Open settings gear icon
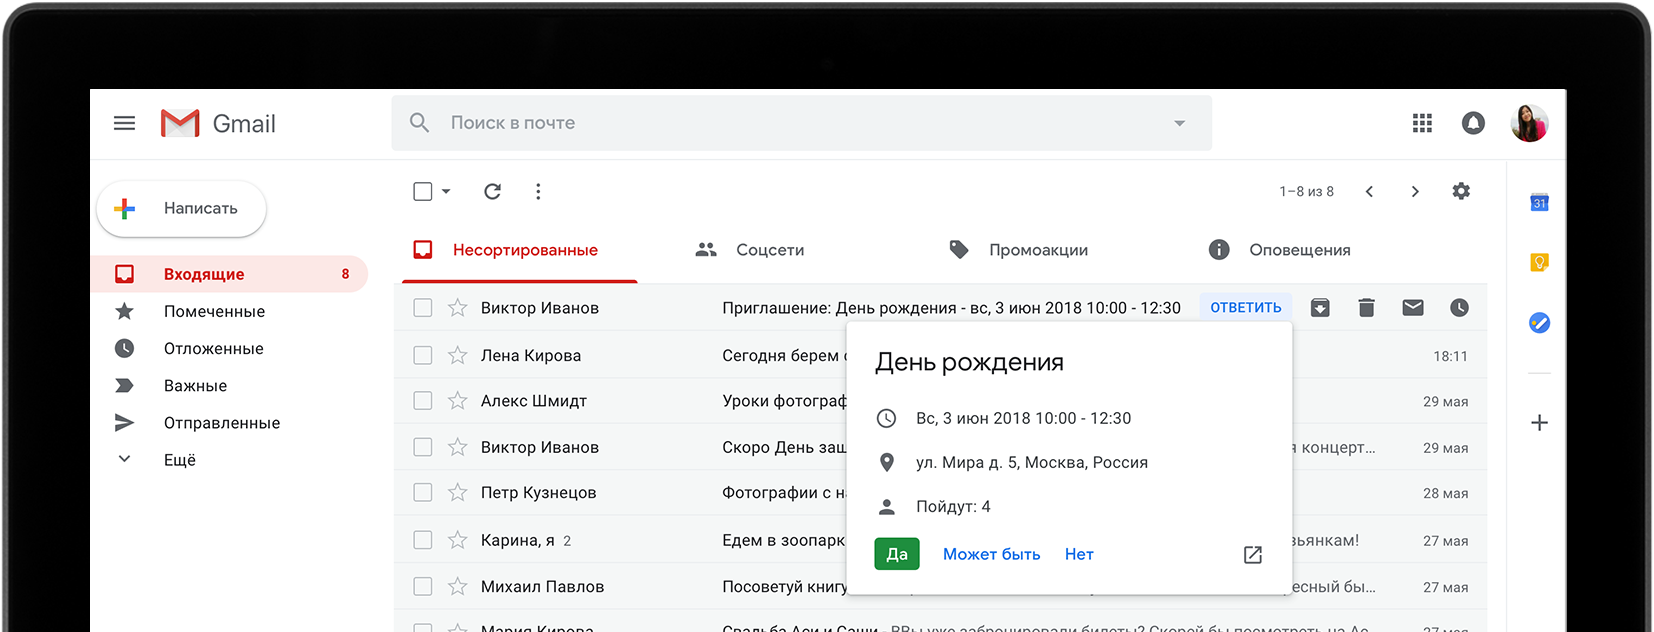The height and width of the screenshot is (632, 1654). click(x=1461, y=191)
